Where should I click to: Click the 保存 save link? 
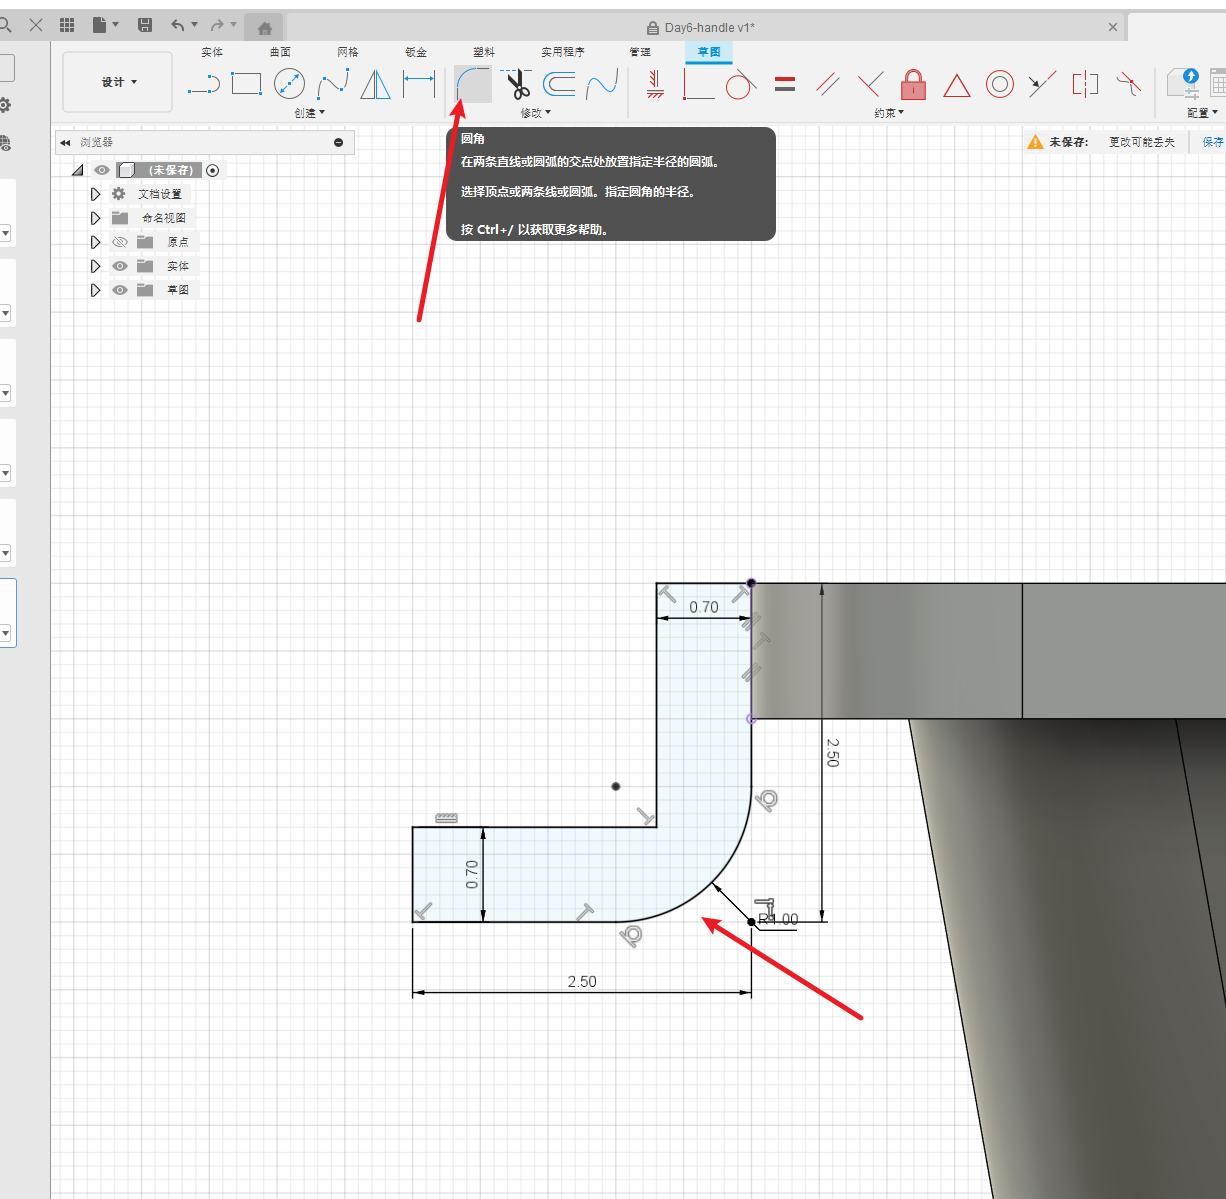click(x=1212, y=142)
